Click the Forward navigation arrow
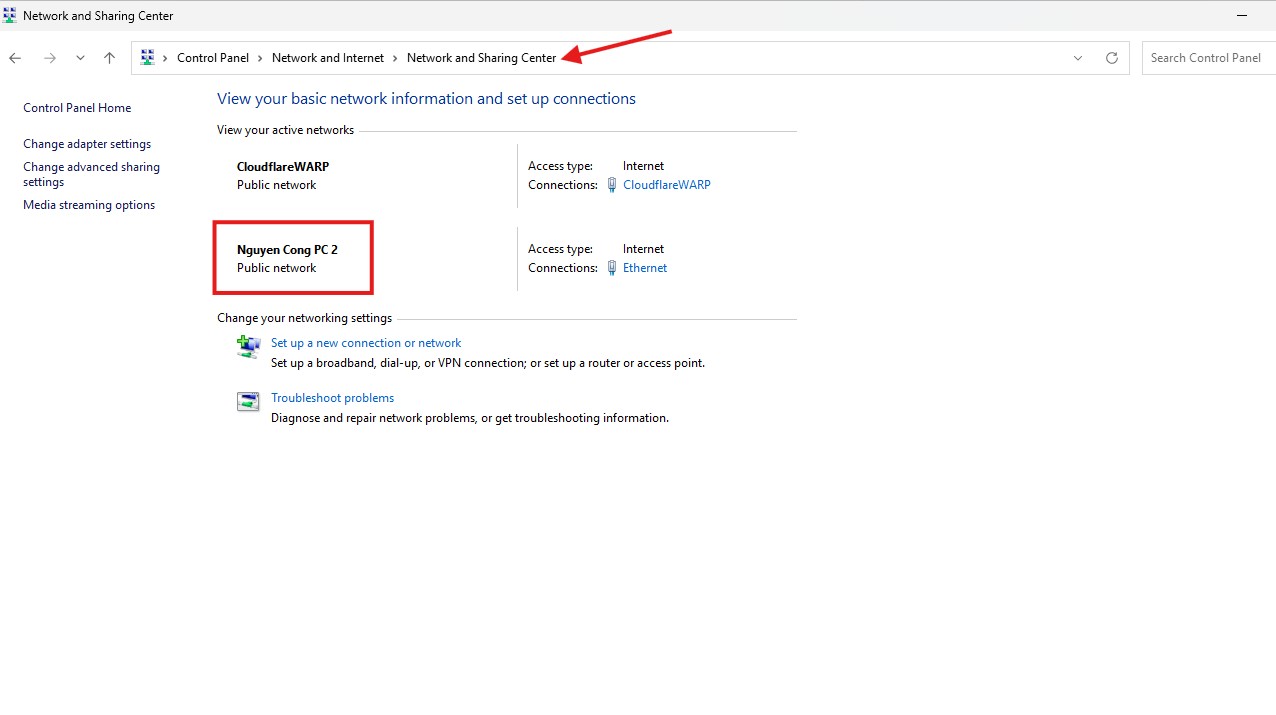The image size is (1276, 715). coord(49,58)
